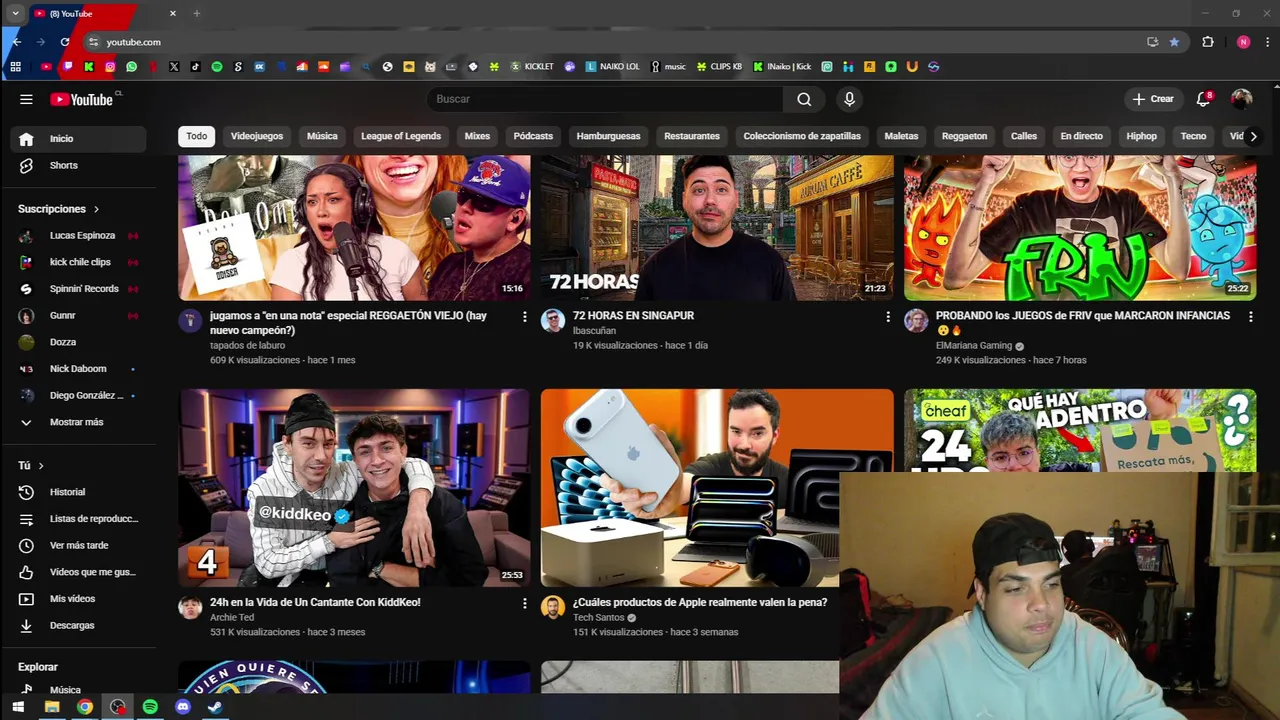1280x720 pixels.
Task: Open options menu for REGGAETÓN VIEJO video
Action: [x=525, y=316]
